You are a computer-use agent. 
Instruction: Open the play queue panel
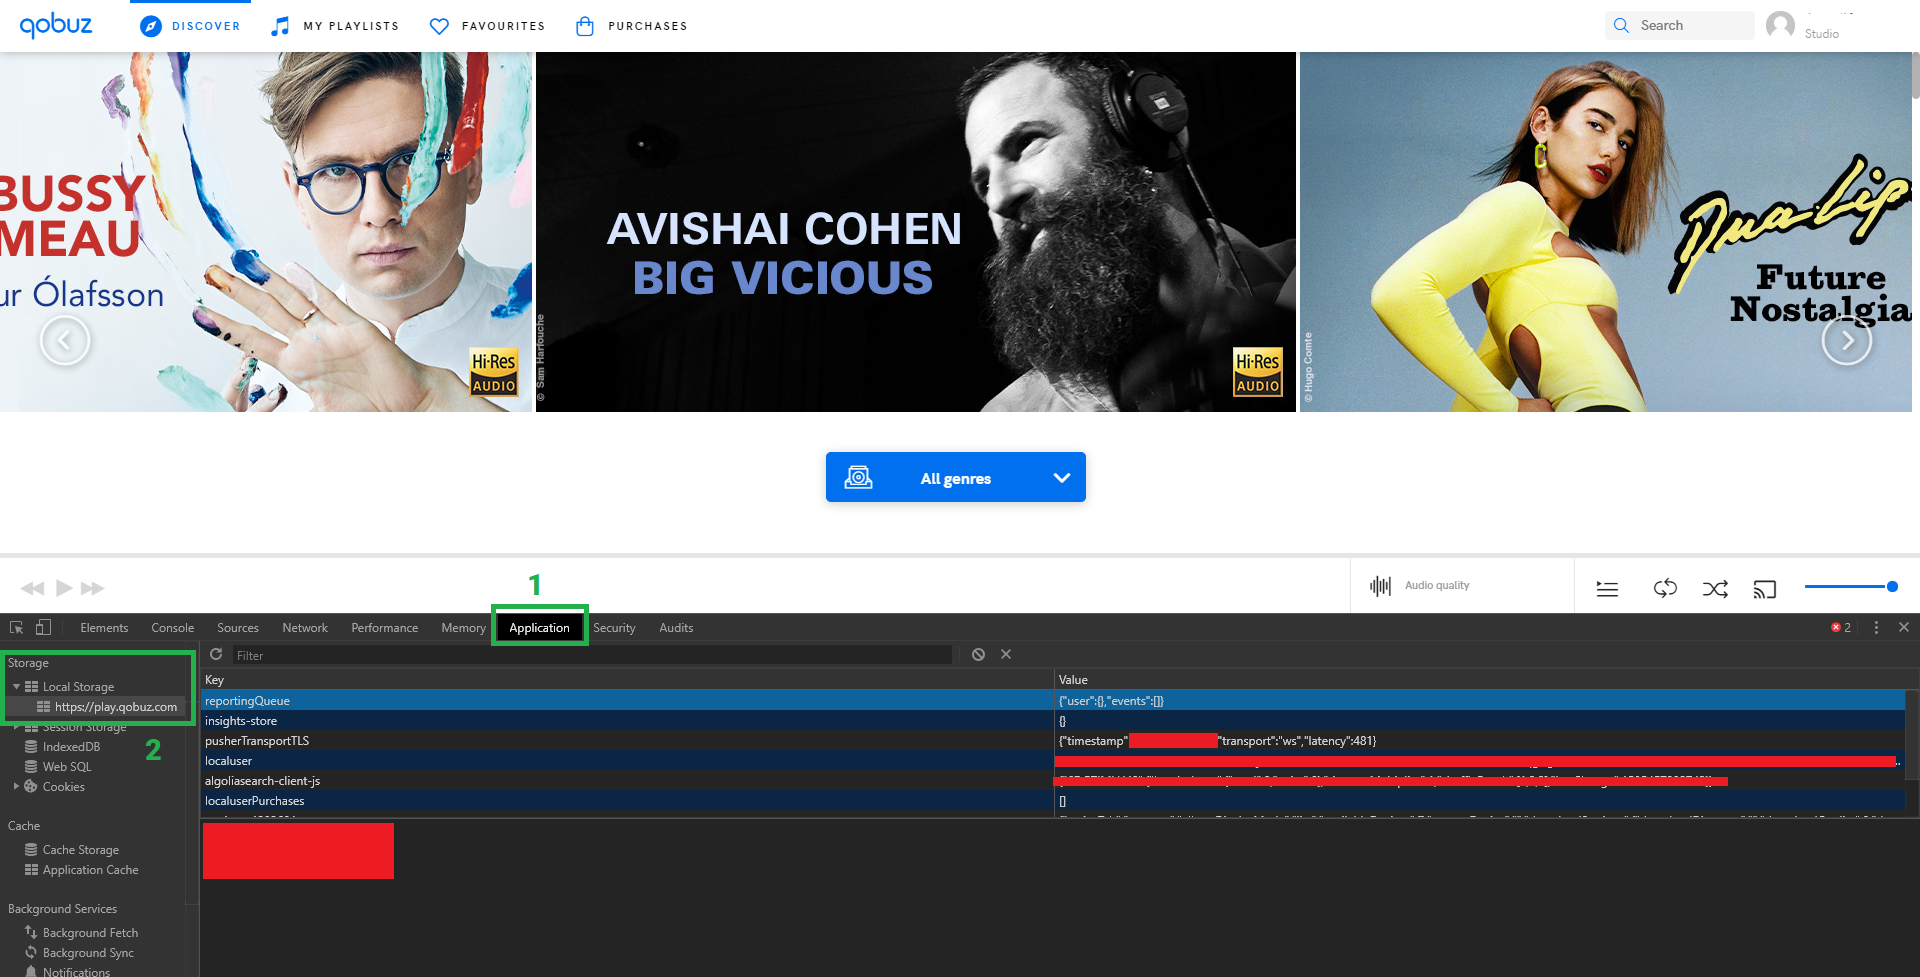(x=1607, y=589)
